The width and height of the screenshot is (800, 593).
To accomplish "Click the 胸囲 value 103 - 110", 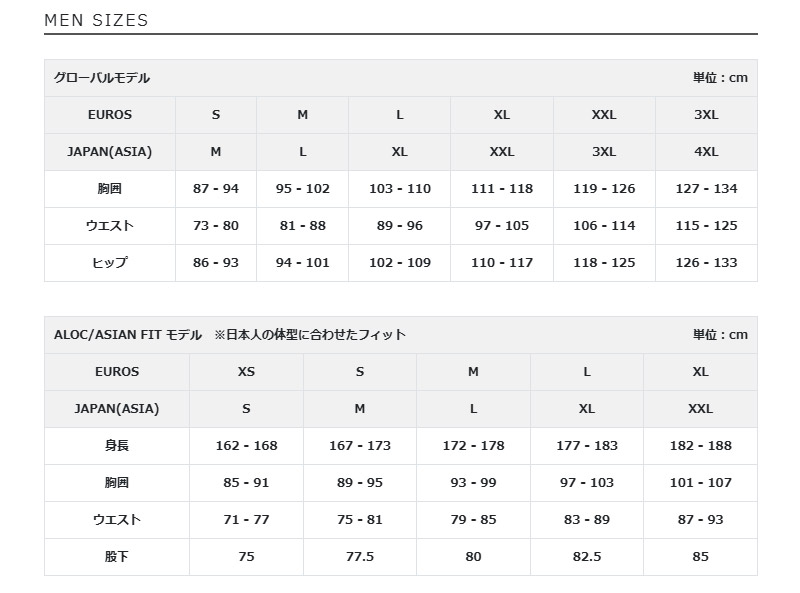I will (399, 189).
